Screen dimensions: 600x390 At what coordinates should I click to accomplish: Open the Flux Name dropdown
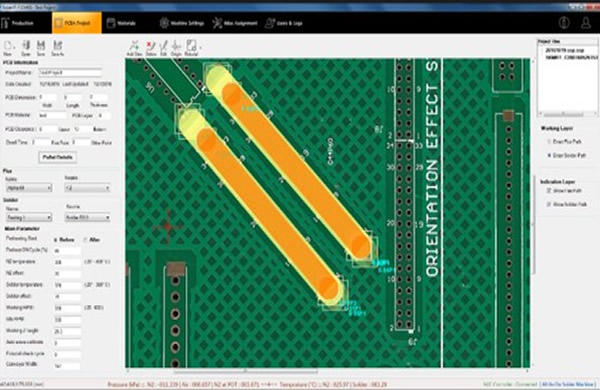[29, 188]
